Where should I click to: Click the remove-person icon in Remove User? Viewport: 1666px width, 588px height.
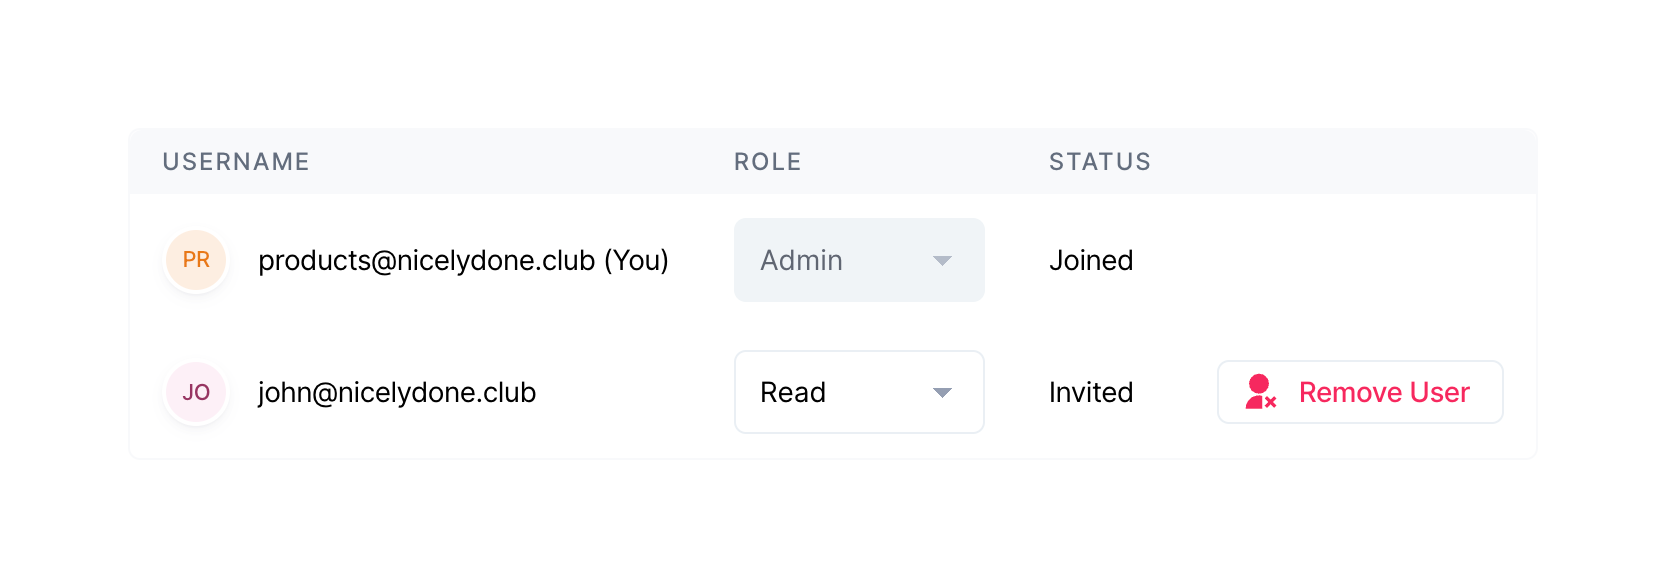(x=1260, y=392)
